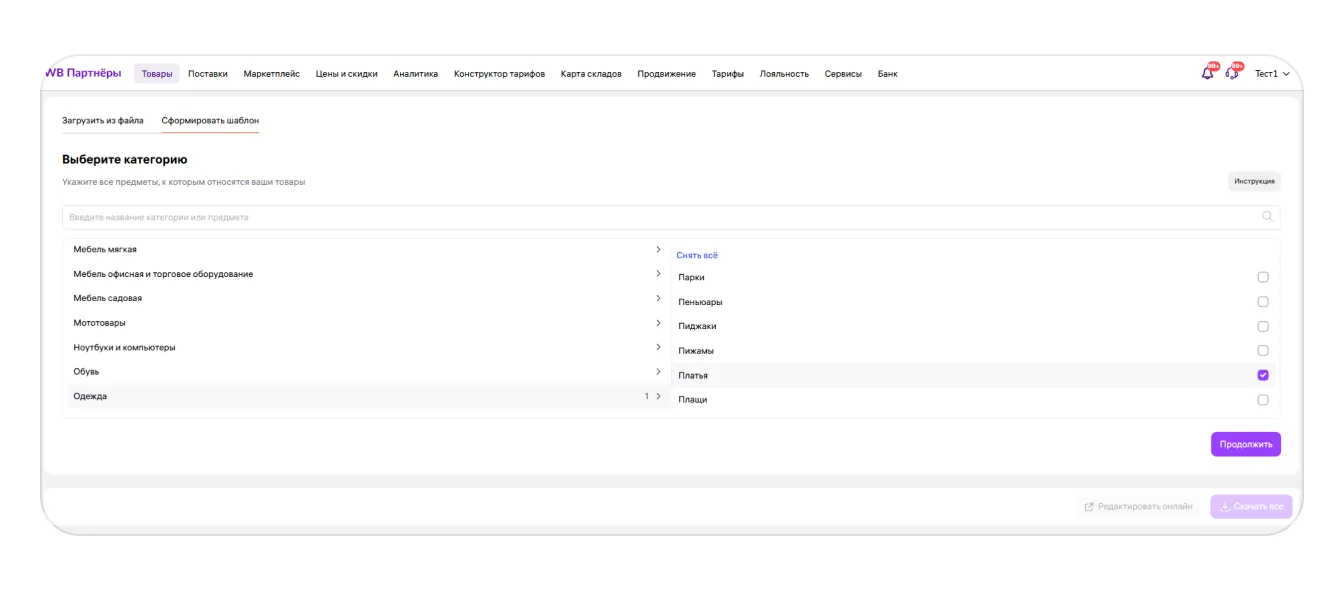Click the Редактировать онлайн external link icon
This screenshot has height=590, width=1344.
click(1089, 507)
